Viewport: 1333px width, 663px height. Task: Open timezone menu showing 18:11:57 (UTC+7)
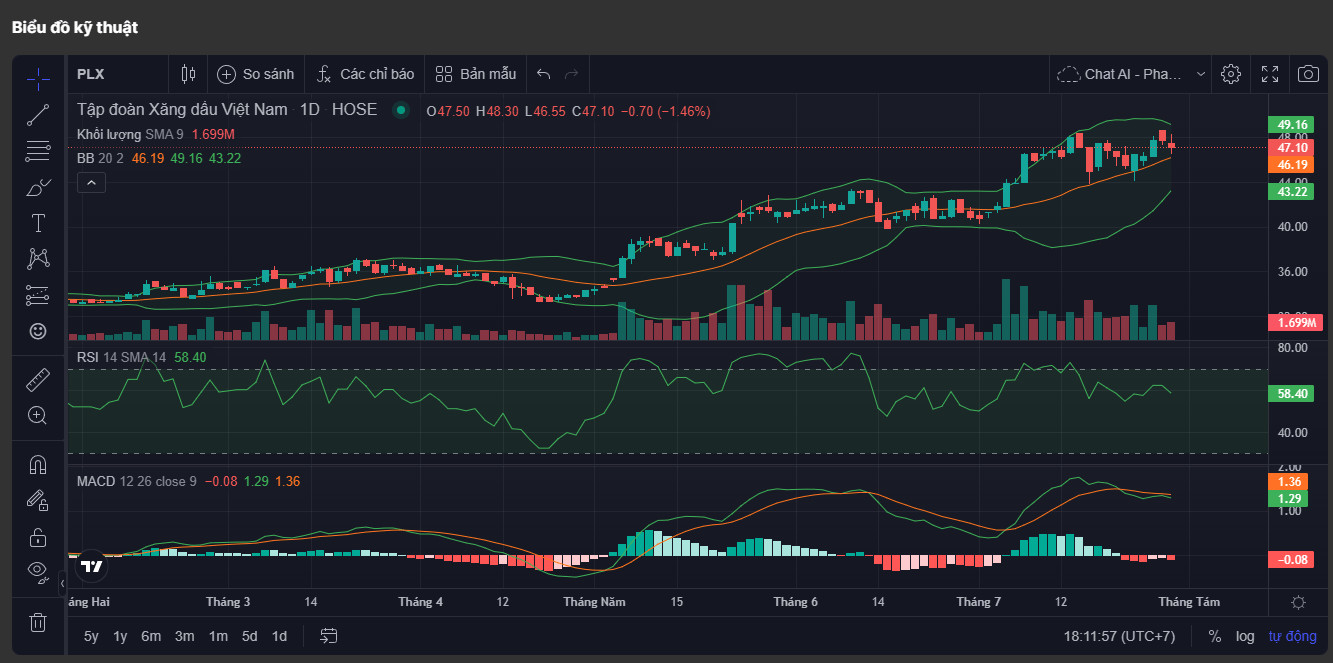click(x=1120, y=636)
